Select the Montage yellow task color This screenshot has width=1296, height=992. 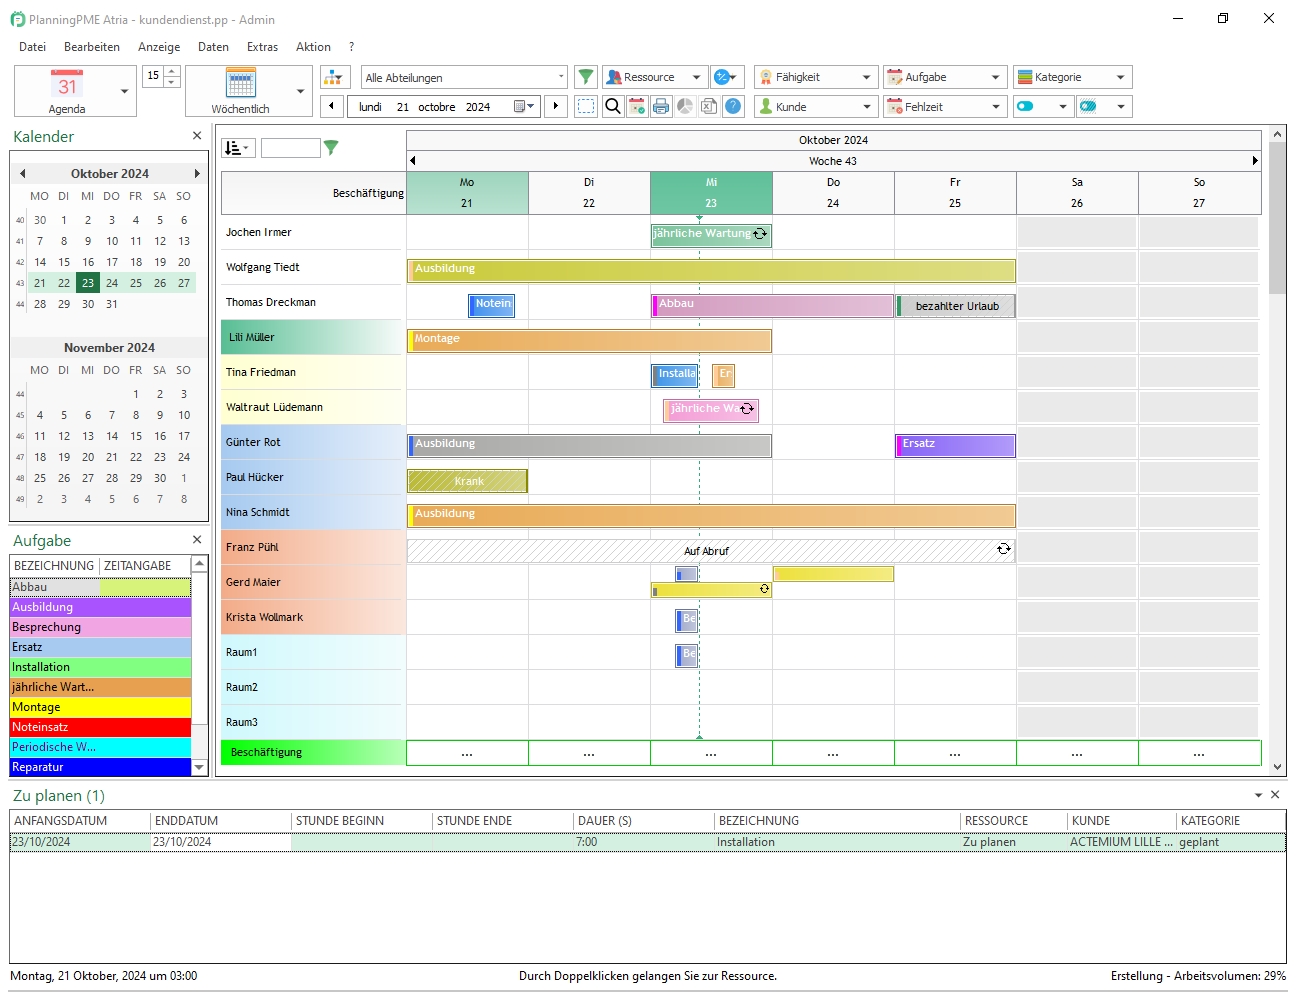(100, 707)
